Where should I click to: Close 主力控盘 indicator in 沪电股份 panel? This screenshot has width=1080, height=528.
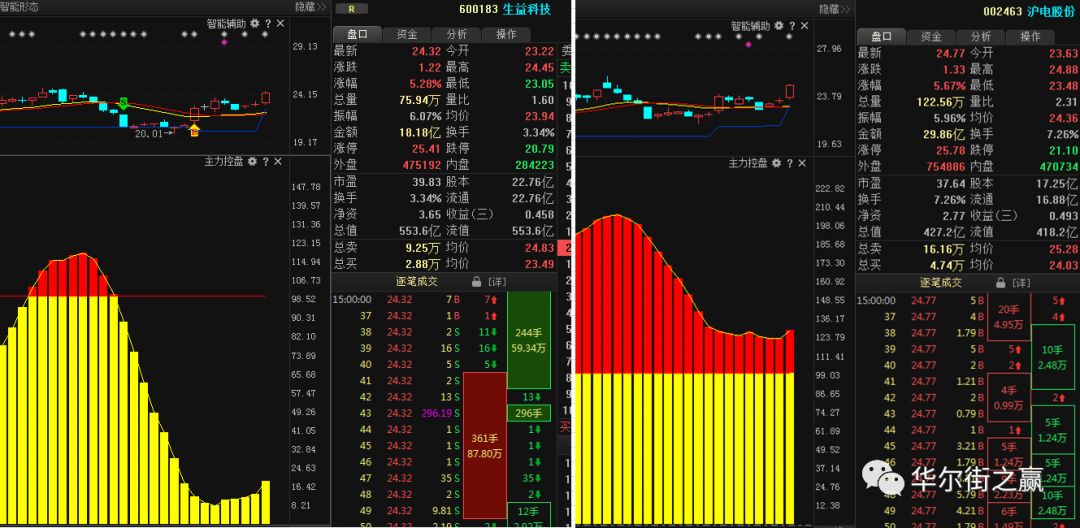[x=801, y=164]
